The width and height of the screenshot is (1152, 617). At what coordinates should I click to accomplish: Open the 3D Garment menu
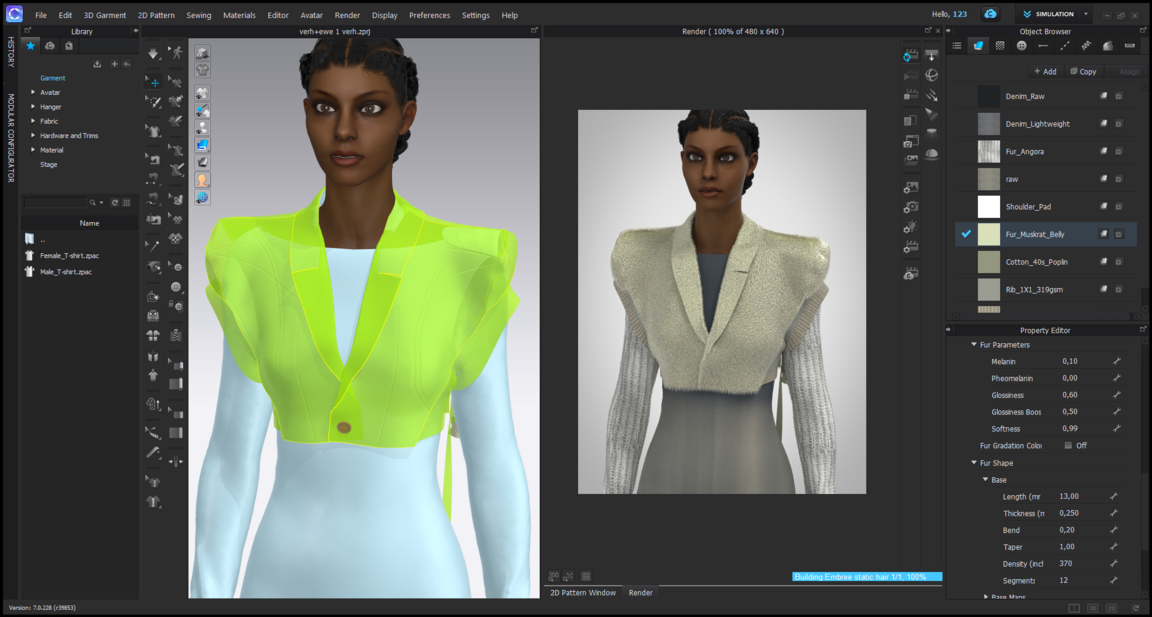tap(104, 15)
